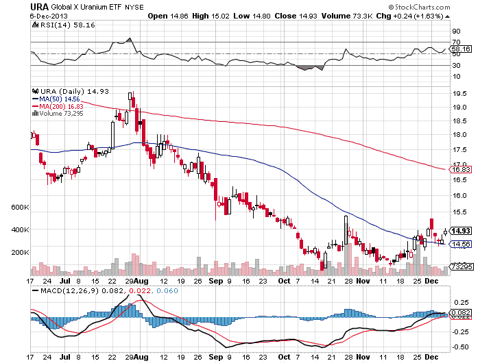Click the red 0.022 MACD signal value
The image size is (480, 363).
tap(140, 291)
